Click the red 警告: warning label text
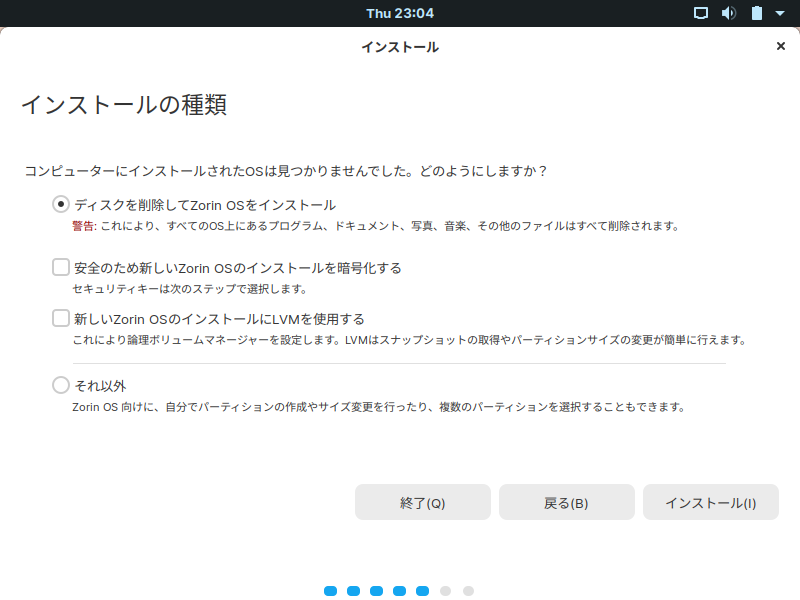Screen dimensions: 800x600 point(84,226)
